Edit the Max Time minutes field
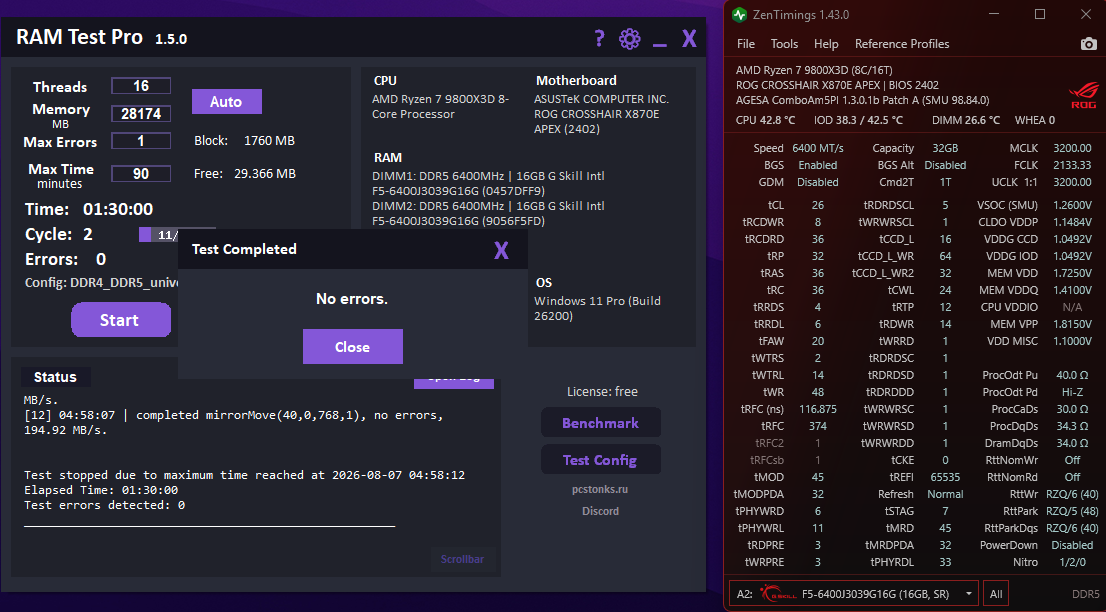This screenshot has height=612, width=1106. [x=141, y=173]
